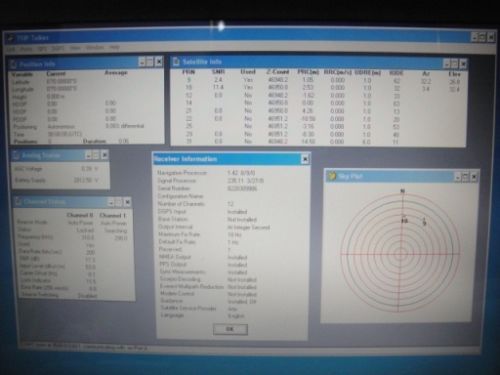Open the DGPS menu
This screenshot has width=500, height=375.
tap(58, 49)
